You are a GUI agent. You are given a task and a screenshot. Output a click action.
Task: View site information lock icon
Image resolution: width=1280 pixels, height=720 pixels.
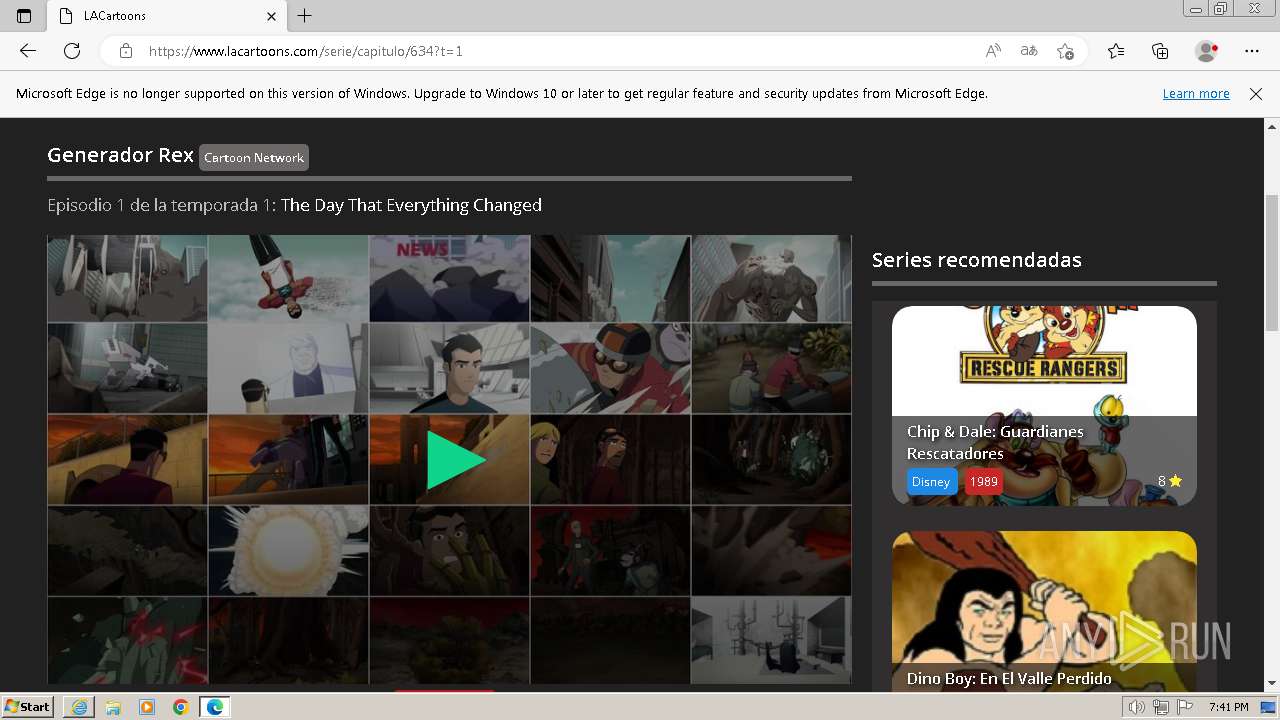tap(126, 51)
